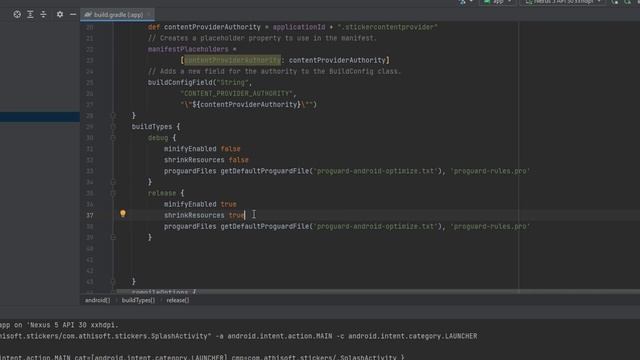640x360 pixels.
Task: Click 'minifyEnabled false' in the debug block
Action: 202,149
